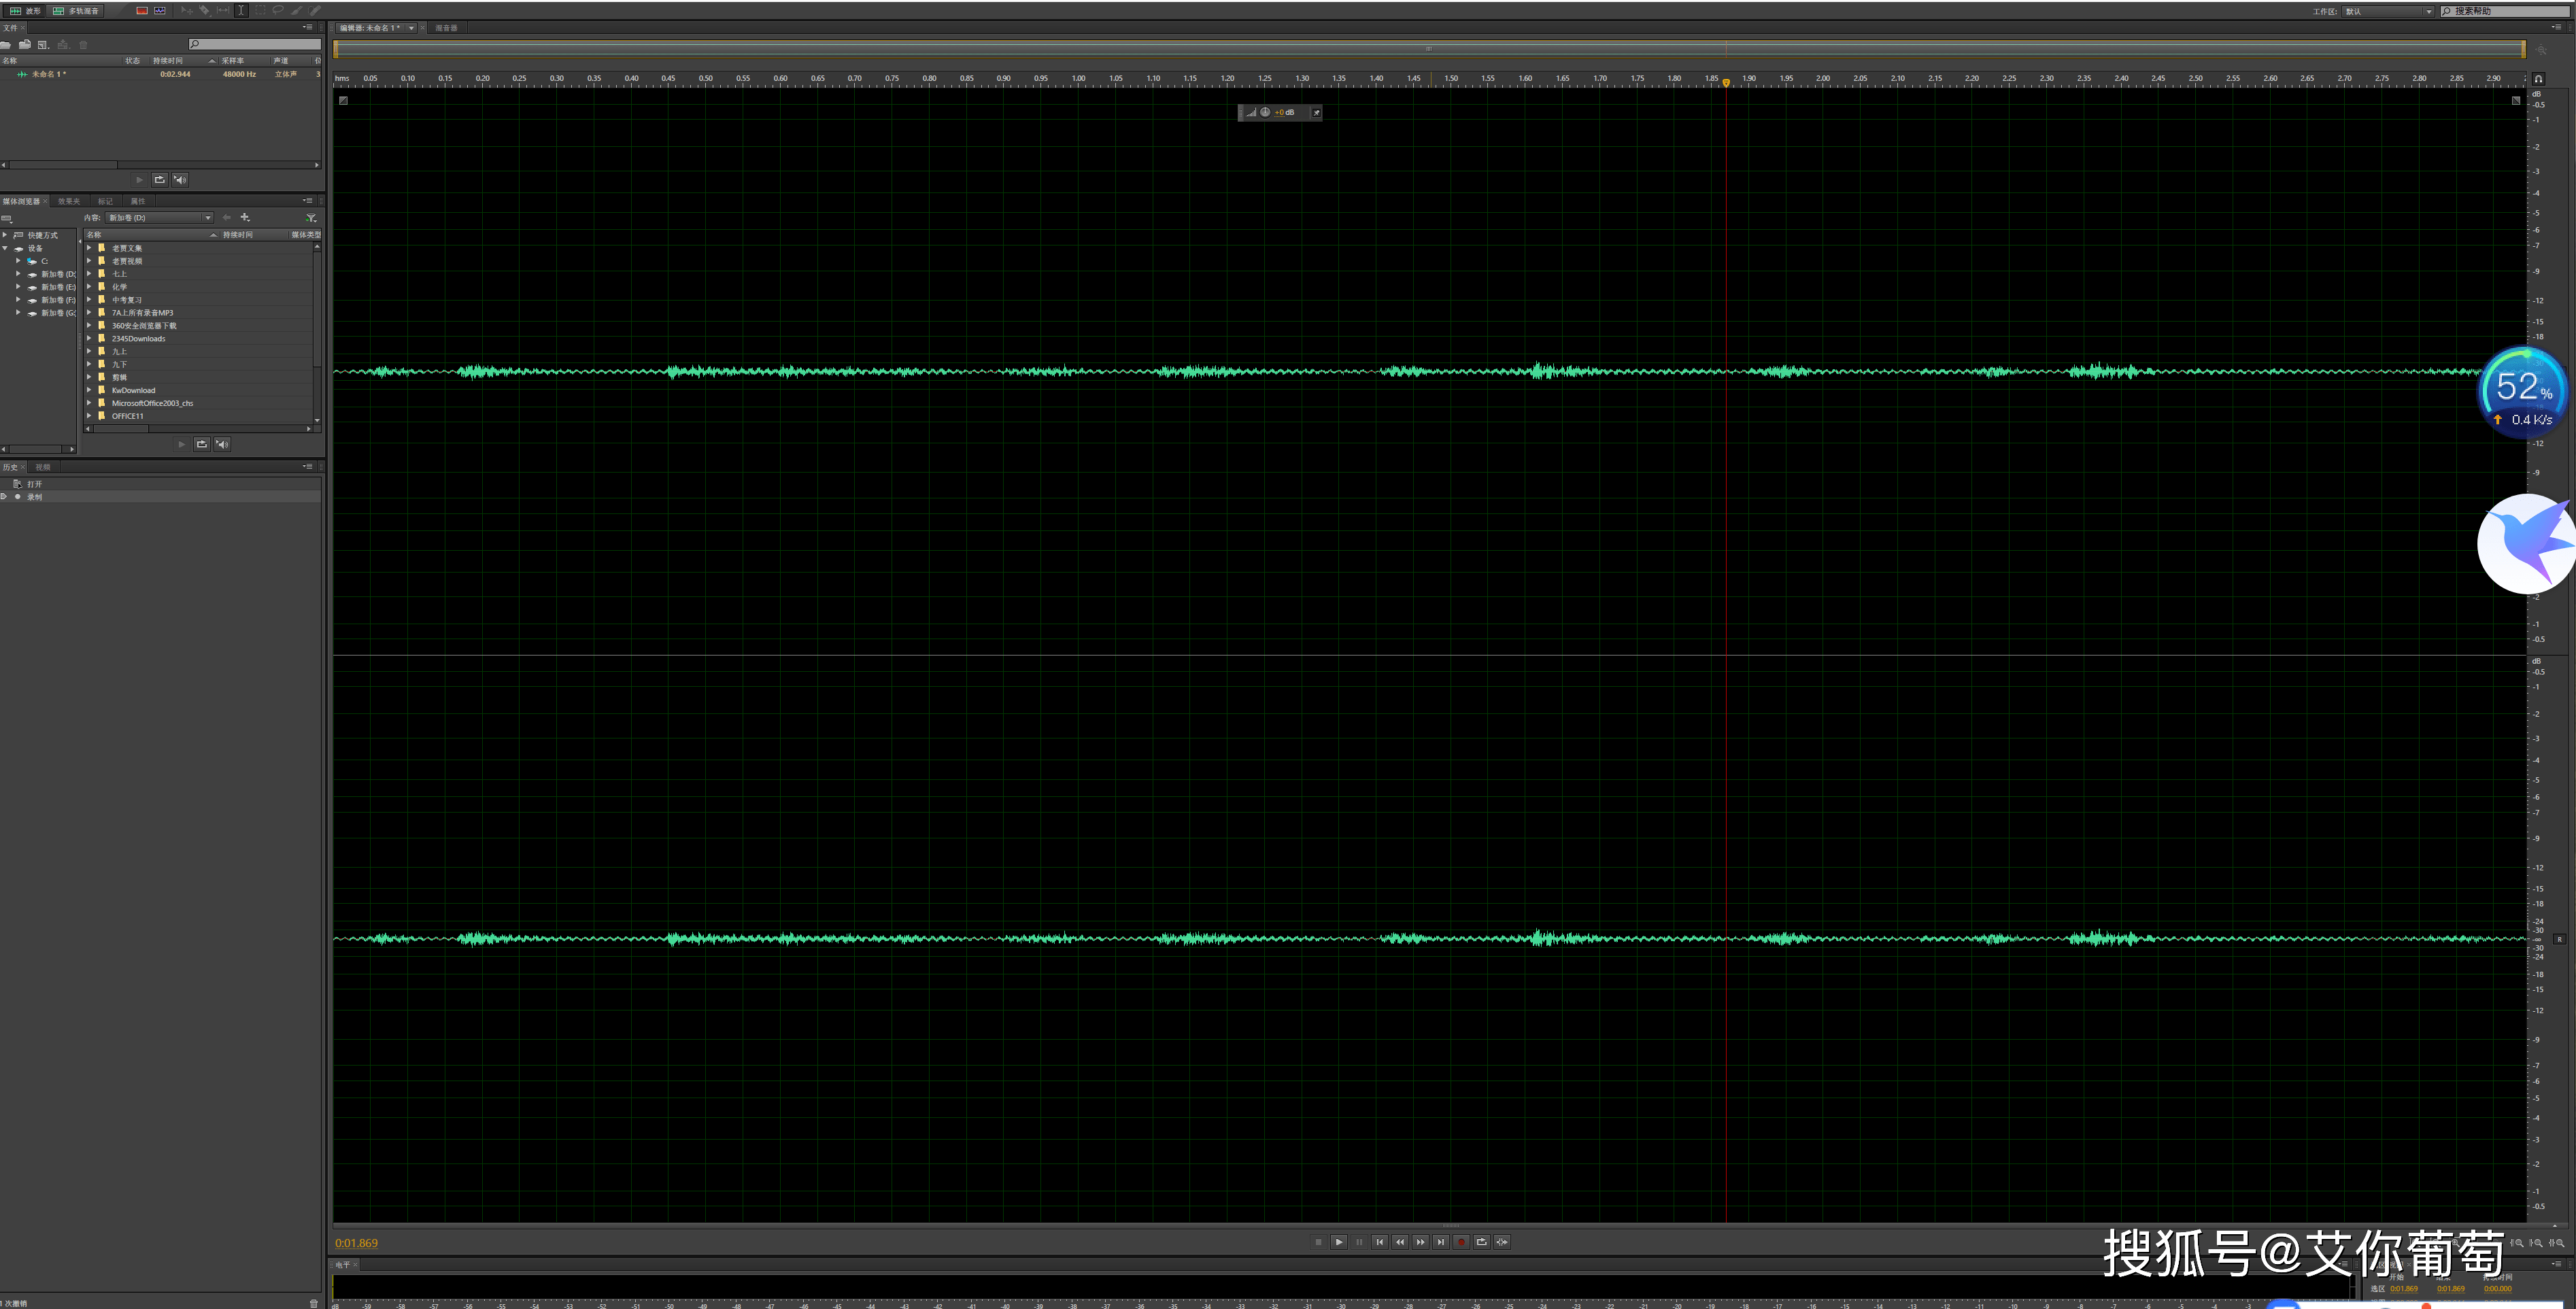Select the Razor tool
Viewport: 2576px width, 1309px height.
205,10
